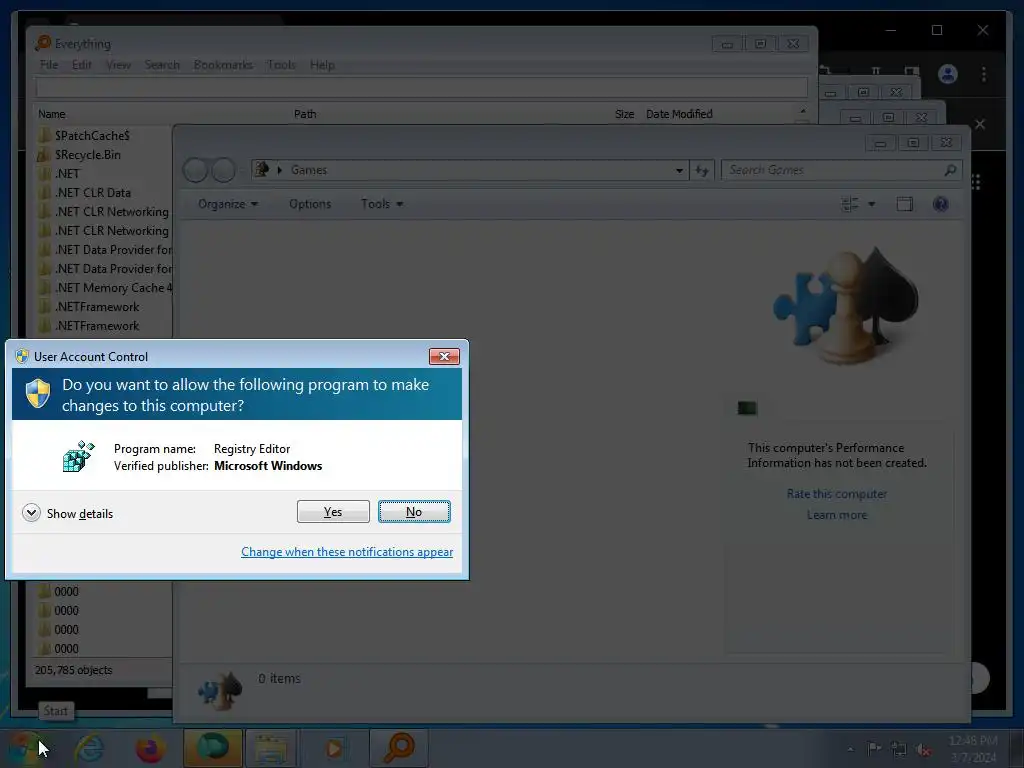Image resolution: width=1024 pixels, height=768 pixels.
Task: Click folder icon next to $PatchCache$
Action: tap(44, 135)
